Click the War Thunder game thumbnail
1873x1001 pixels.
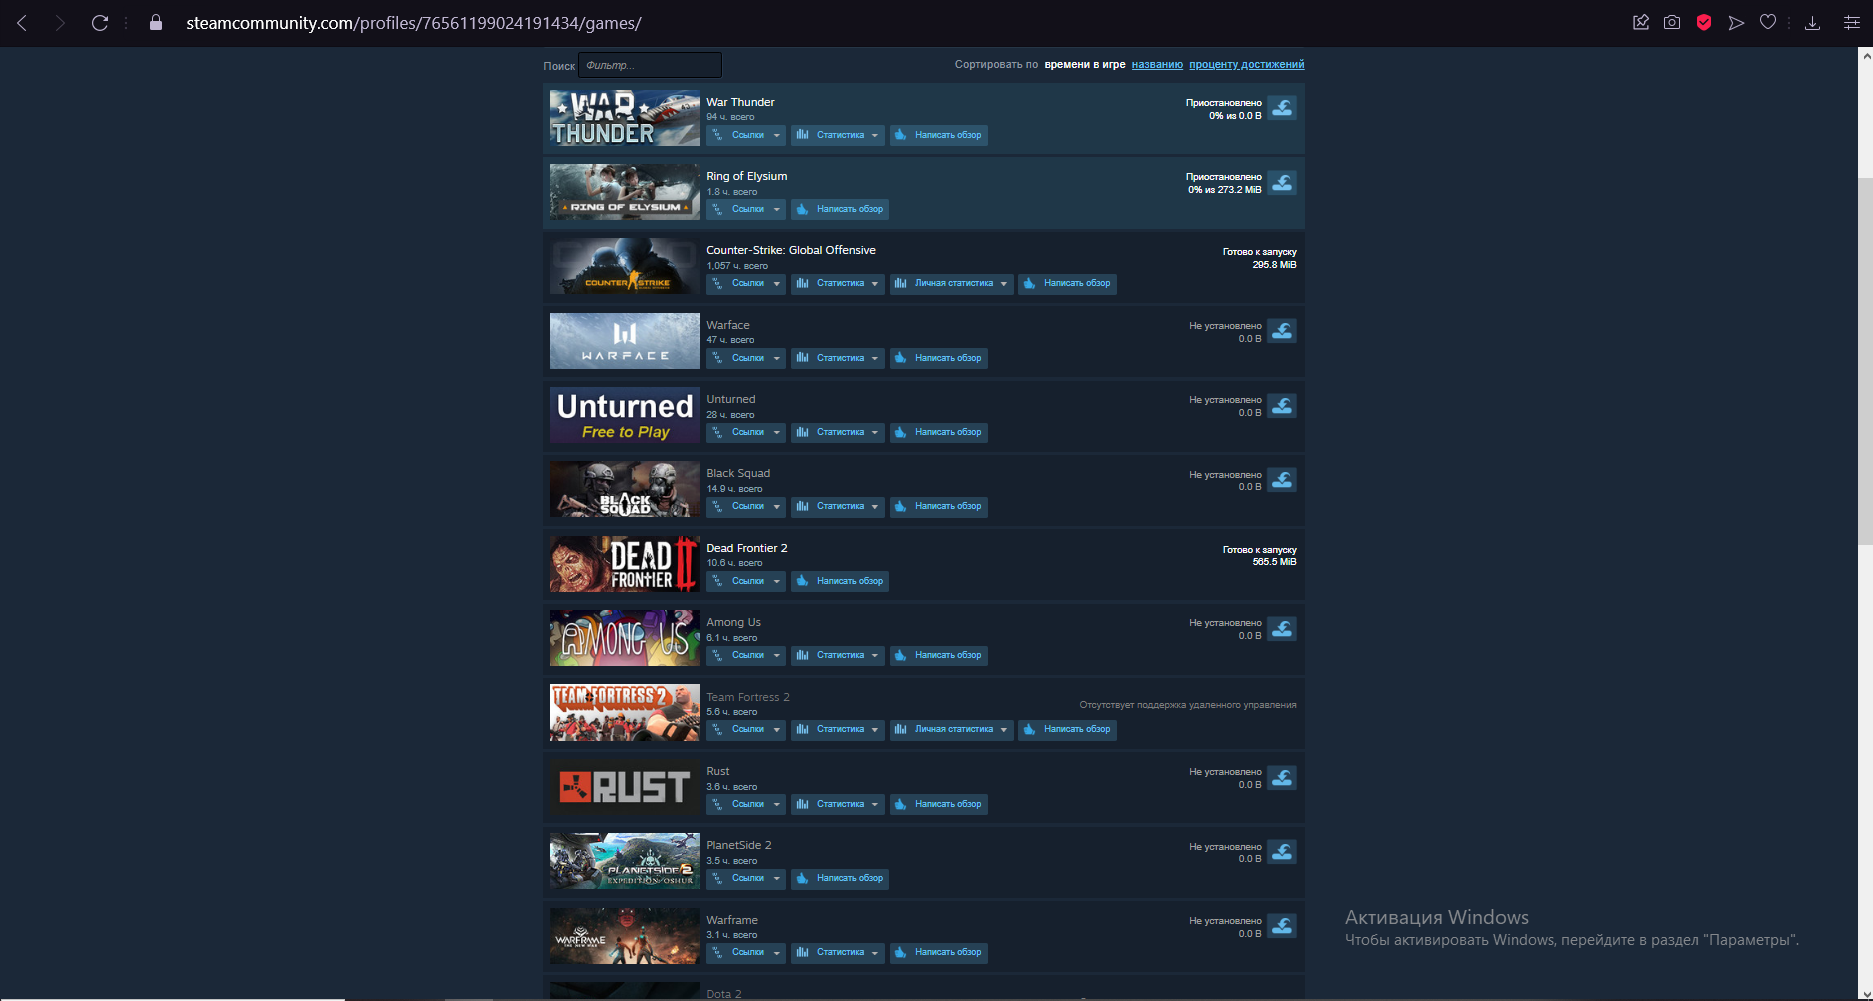coord(625,118)
